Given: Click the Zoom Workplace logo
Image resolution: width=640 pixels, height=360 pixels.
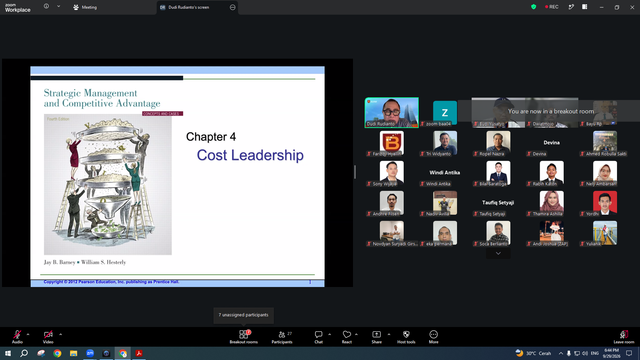Looking at the screenshot, I should (18, 7).
